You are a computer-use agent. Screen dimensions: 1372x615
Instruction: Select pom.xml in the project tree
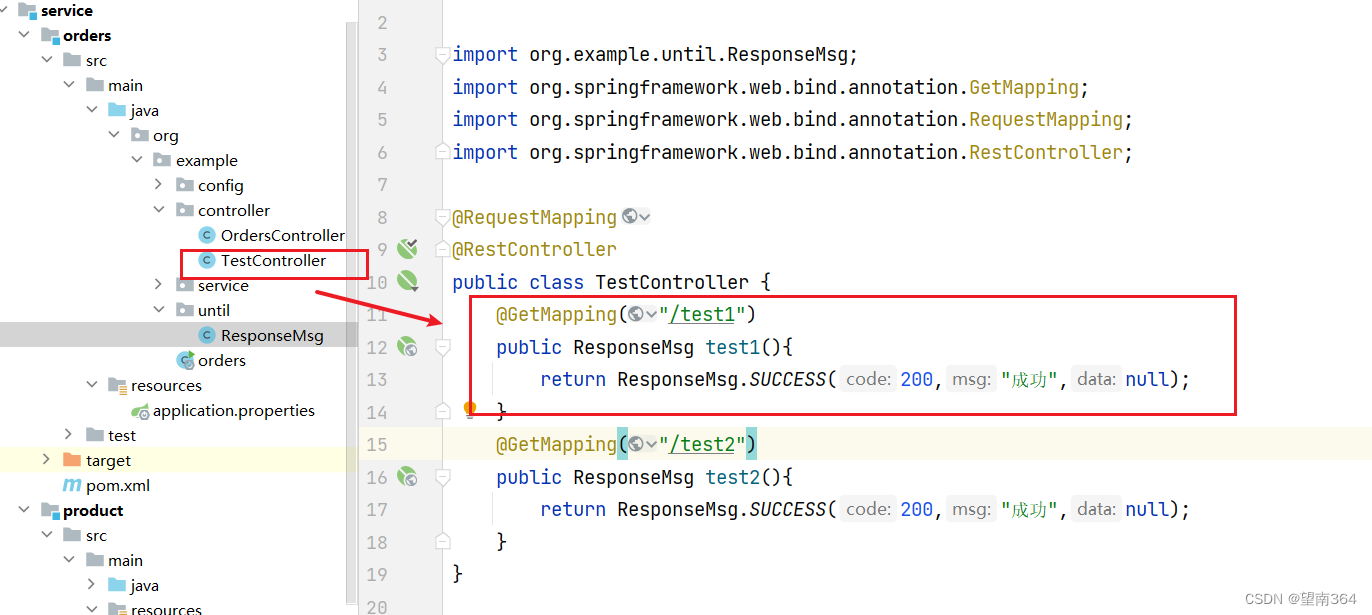coord(119,485)
